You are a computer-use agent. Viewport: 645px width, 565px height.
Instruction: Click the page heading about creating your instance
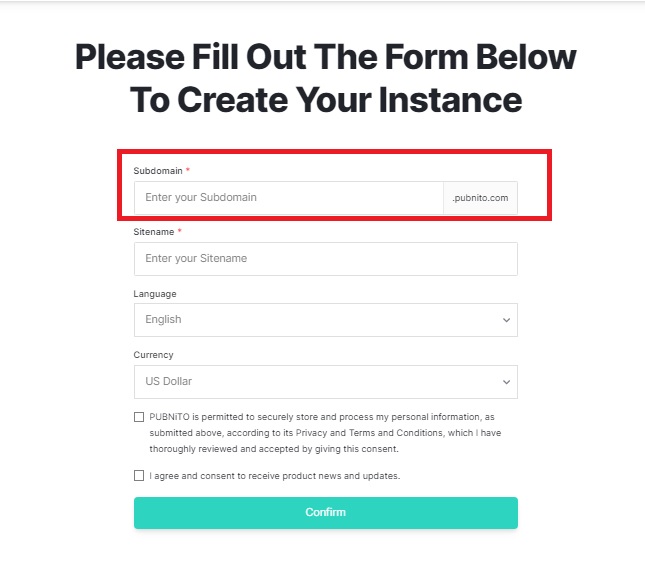coord(325,77)
